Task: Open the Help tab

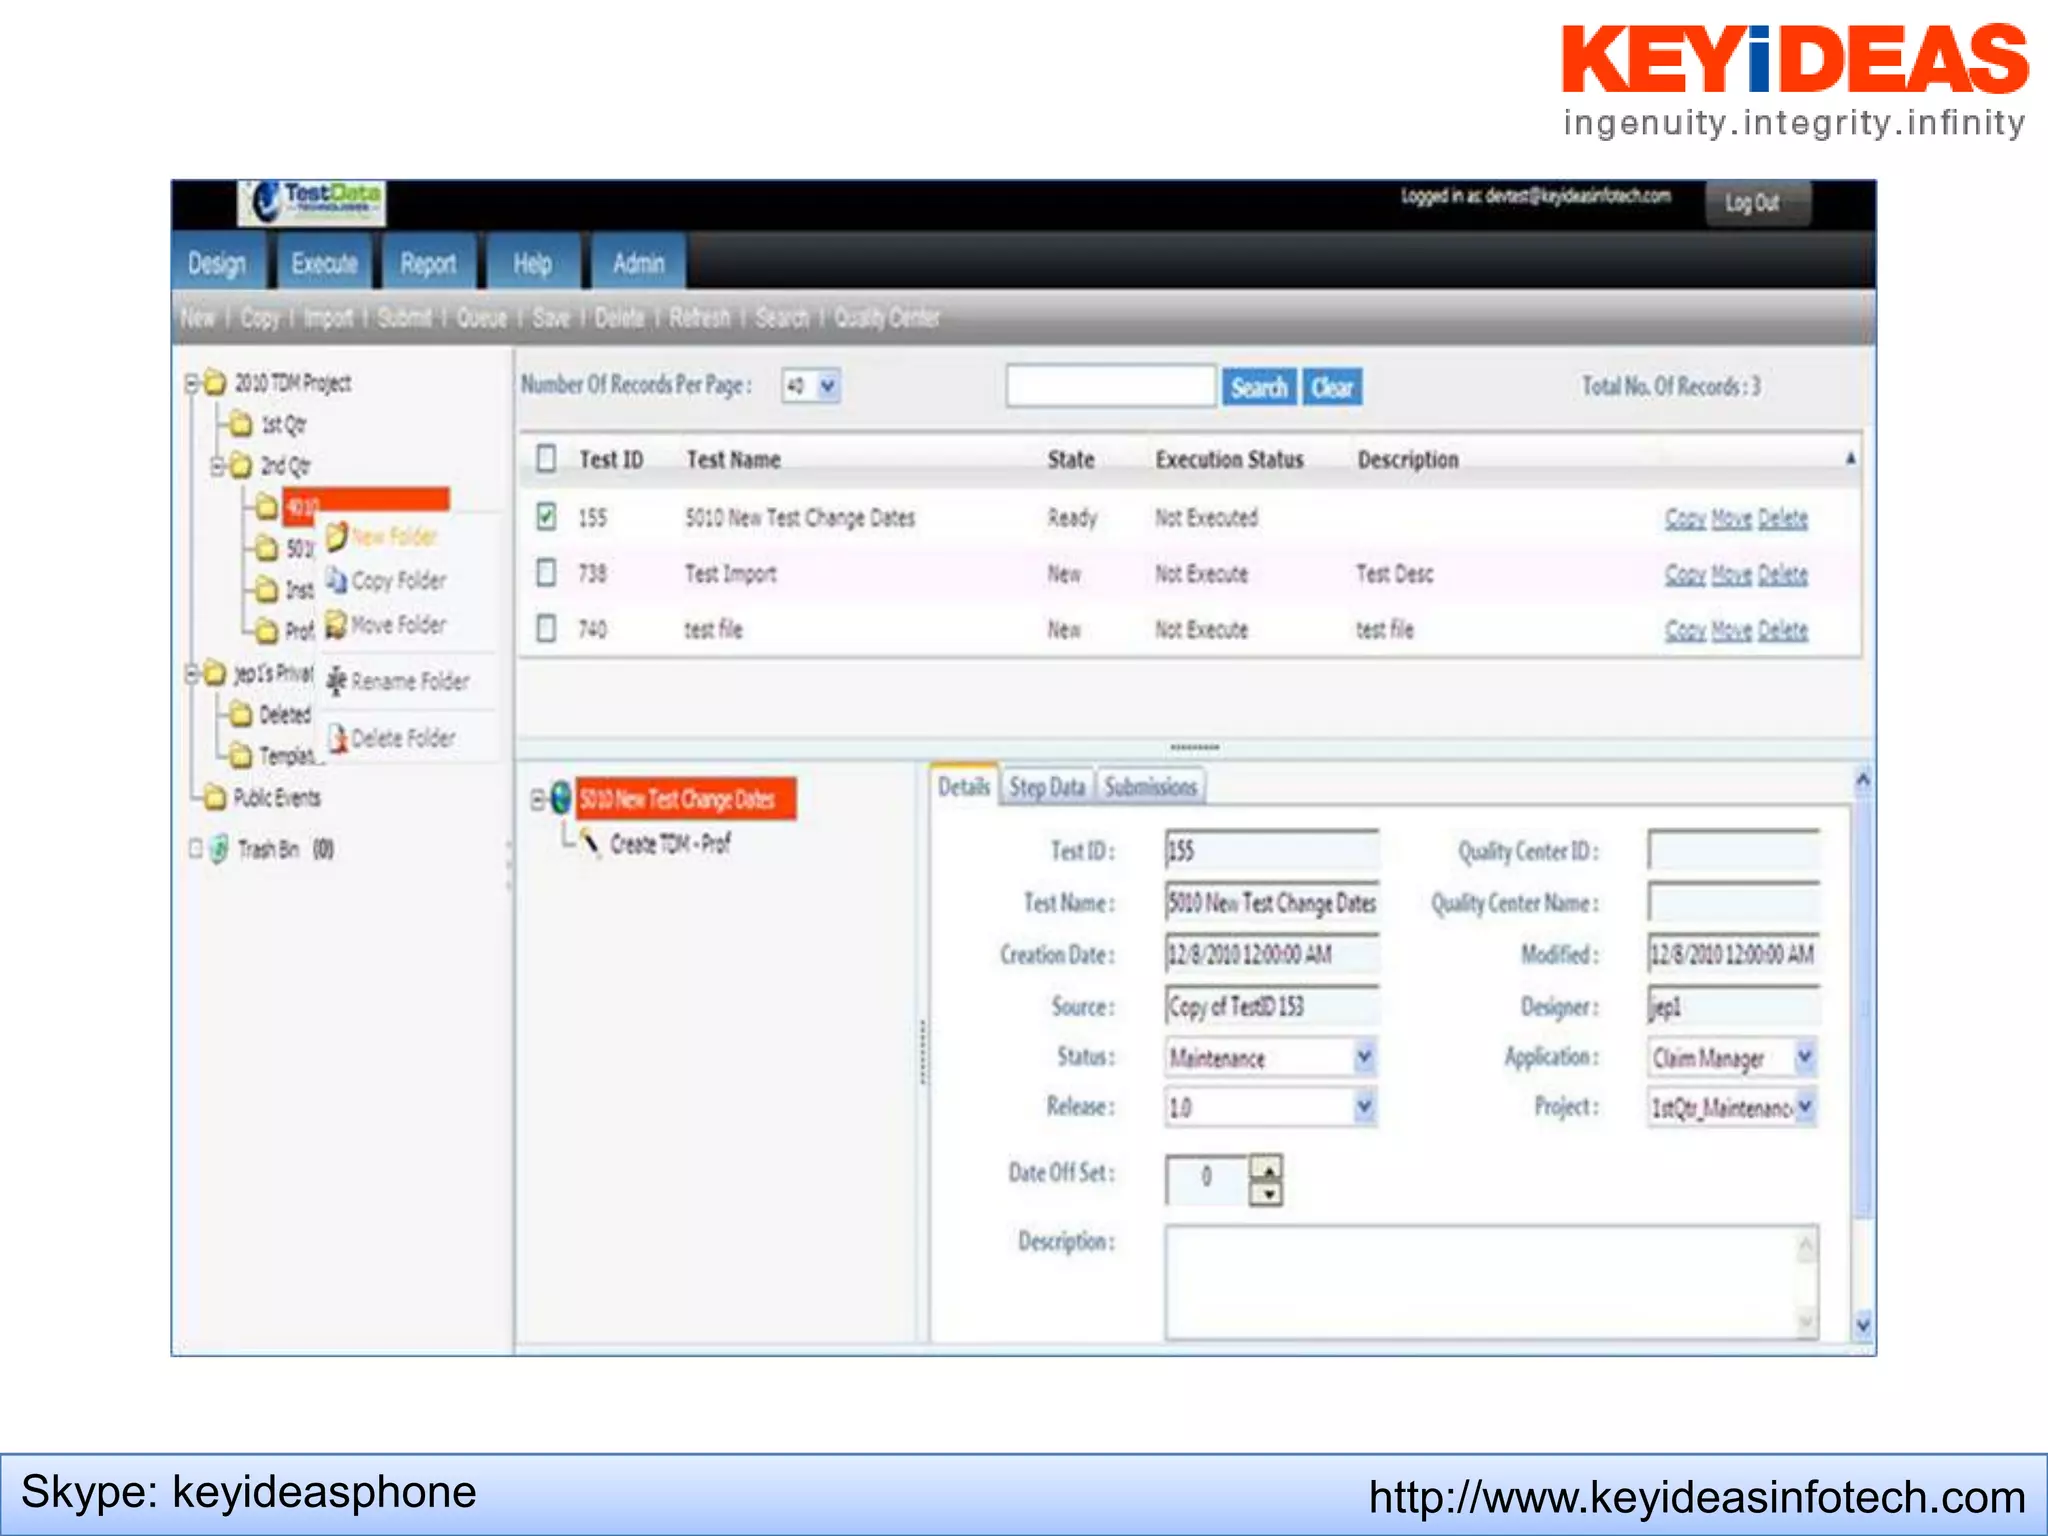Action: click(532, 263)
